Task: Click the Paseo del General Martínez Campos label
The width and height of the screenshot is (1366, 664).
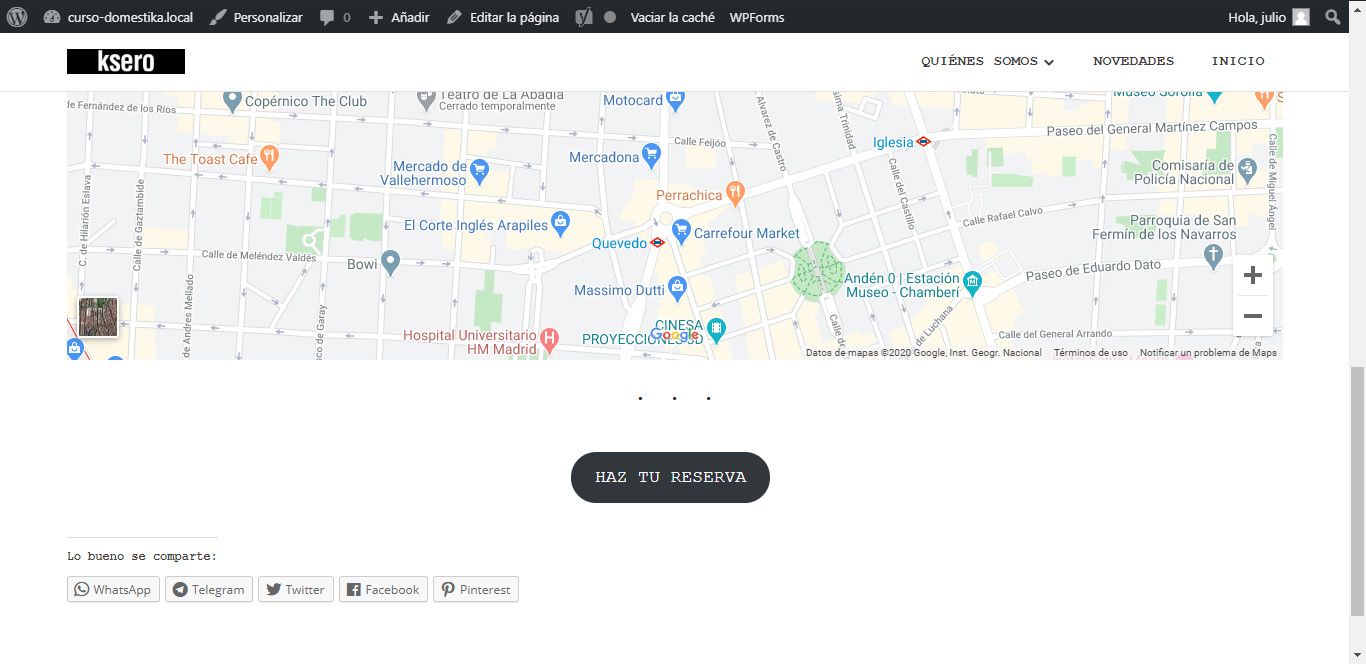Action: [x=1152, y=129]
